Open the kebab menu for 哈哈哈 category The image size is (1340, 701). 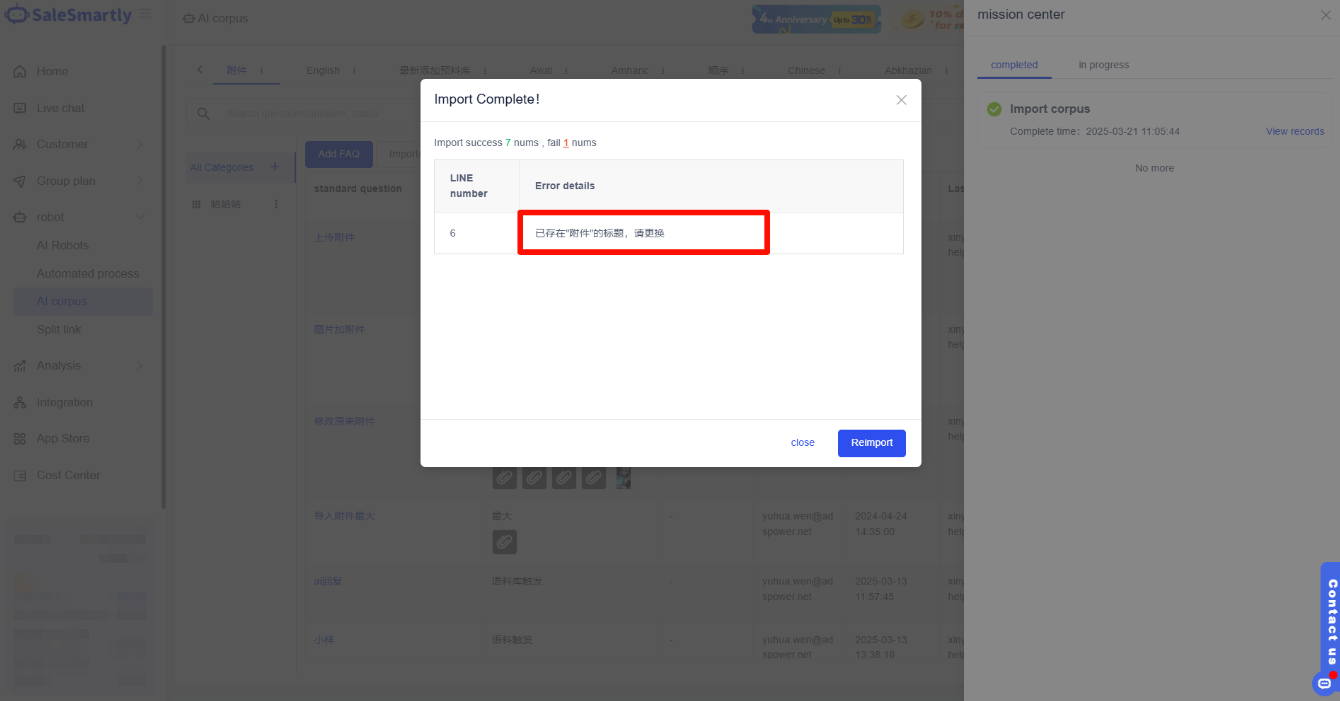point(277,204)
